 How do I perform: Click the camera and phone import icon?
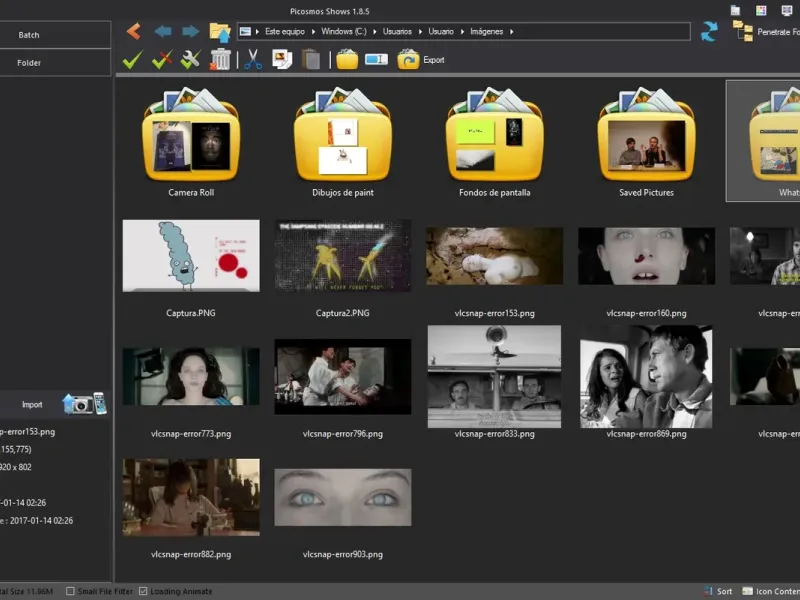tap(84, 404)
